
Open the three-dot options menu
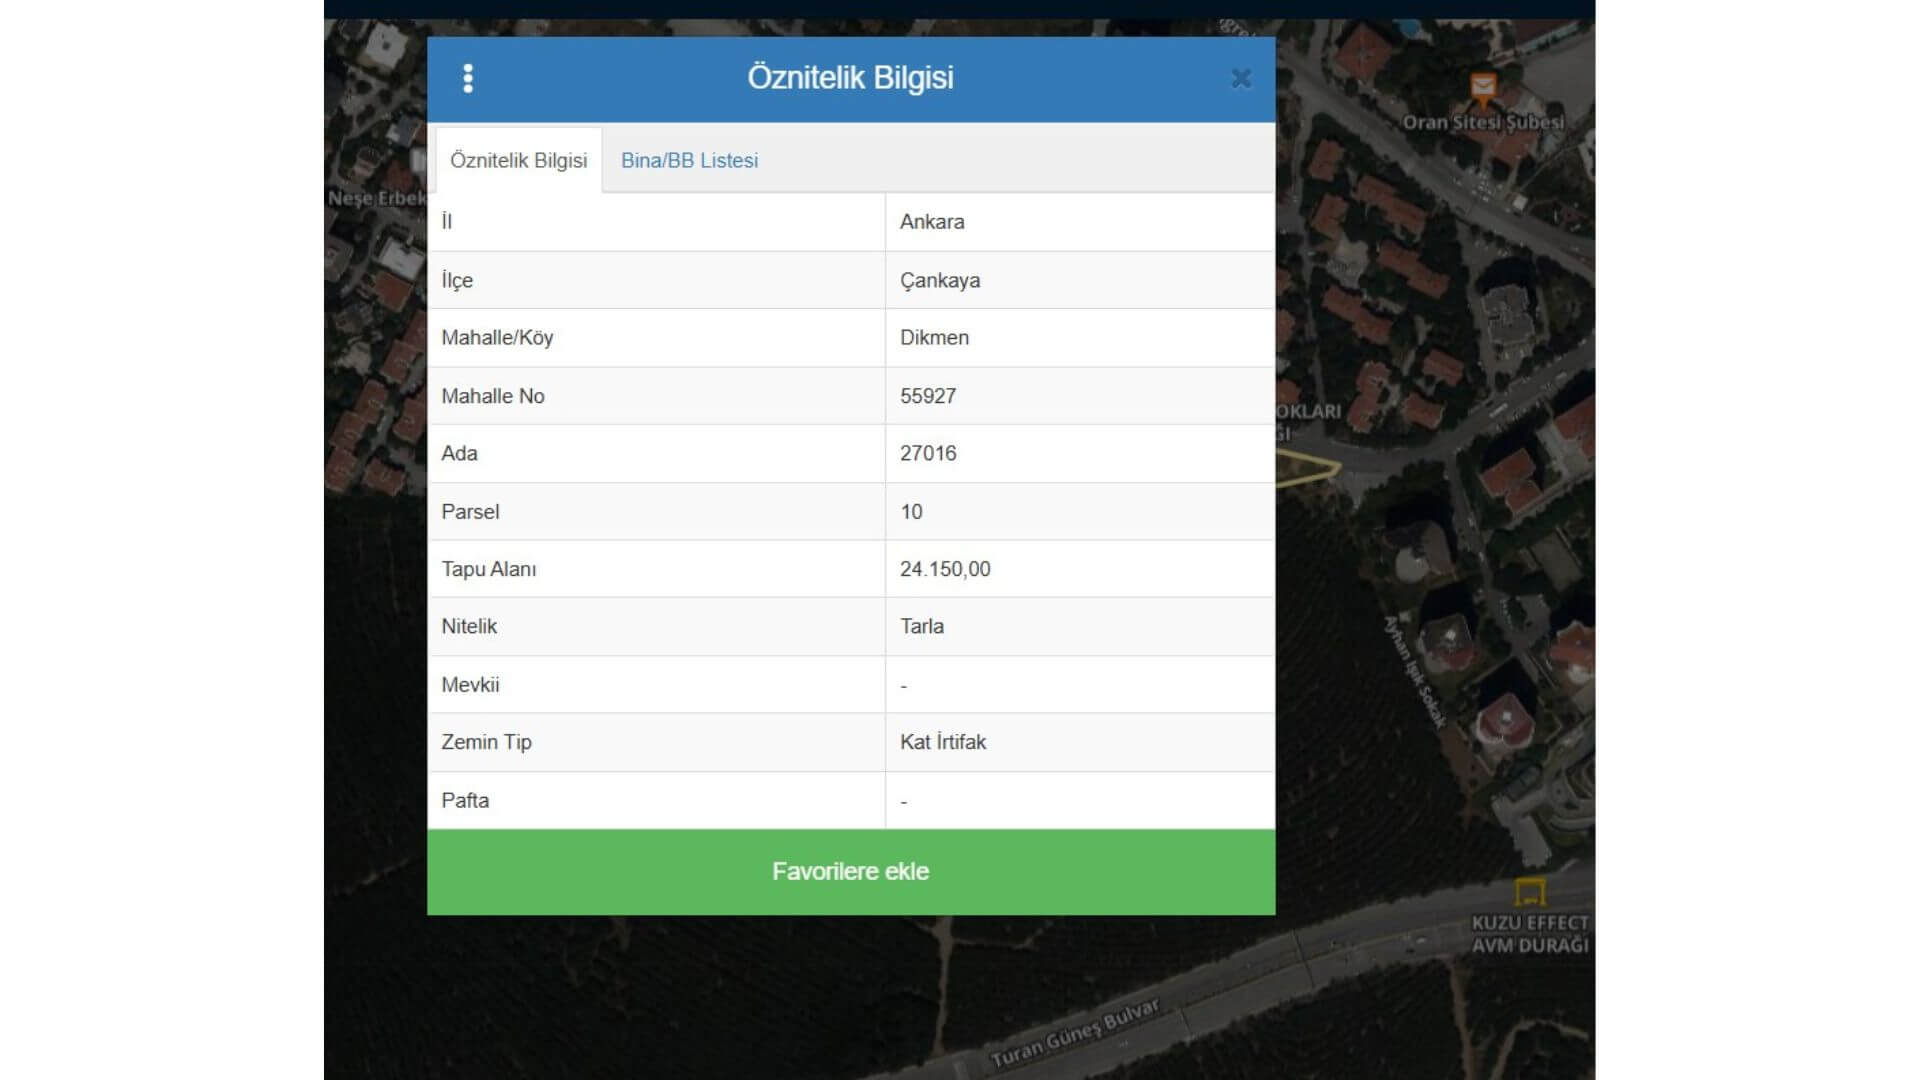pyautogui.click(x=468, y=78)
